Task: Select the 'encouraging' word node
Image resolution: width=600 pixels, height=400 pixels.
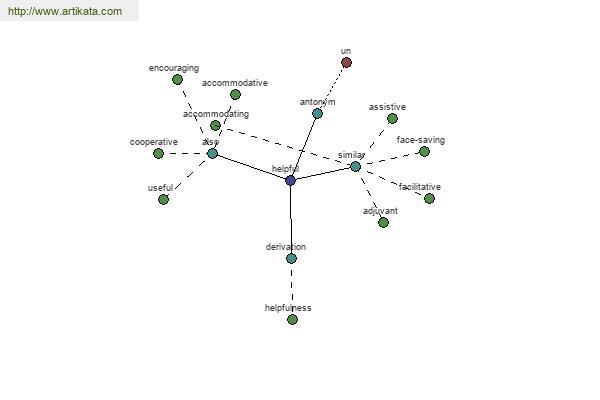Action: [x=177, y=80]
